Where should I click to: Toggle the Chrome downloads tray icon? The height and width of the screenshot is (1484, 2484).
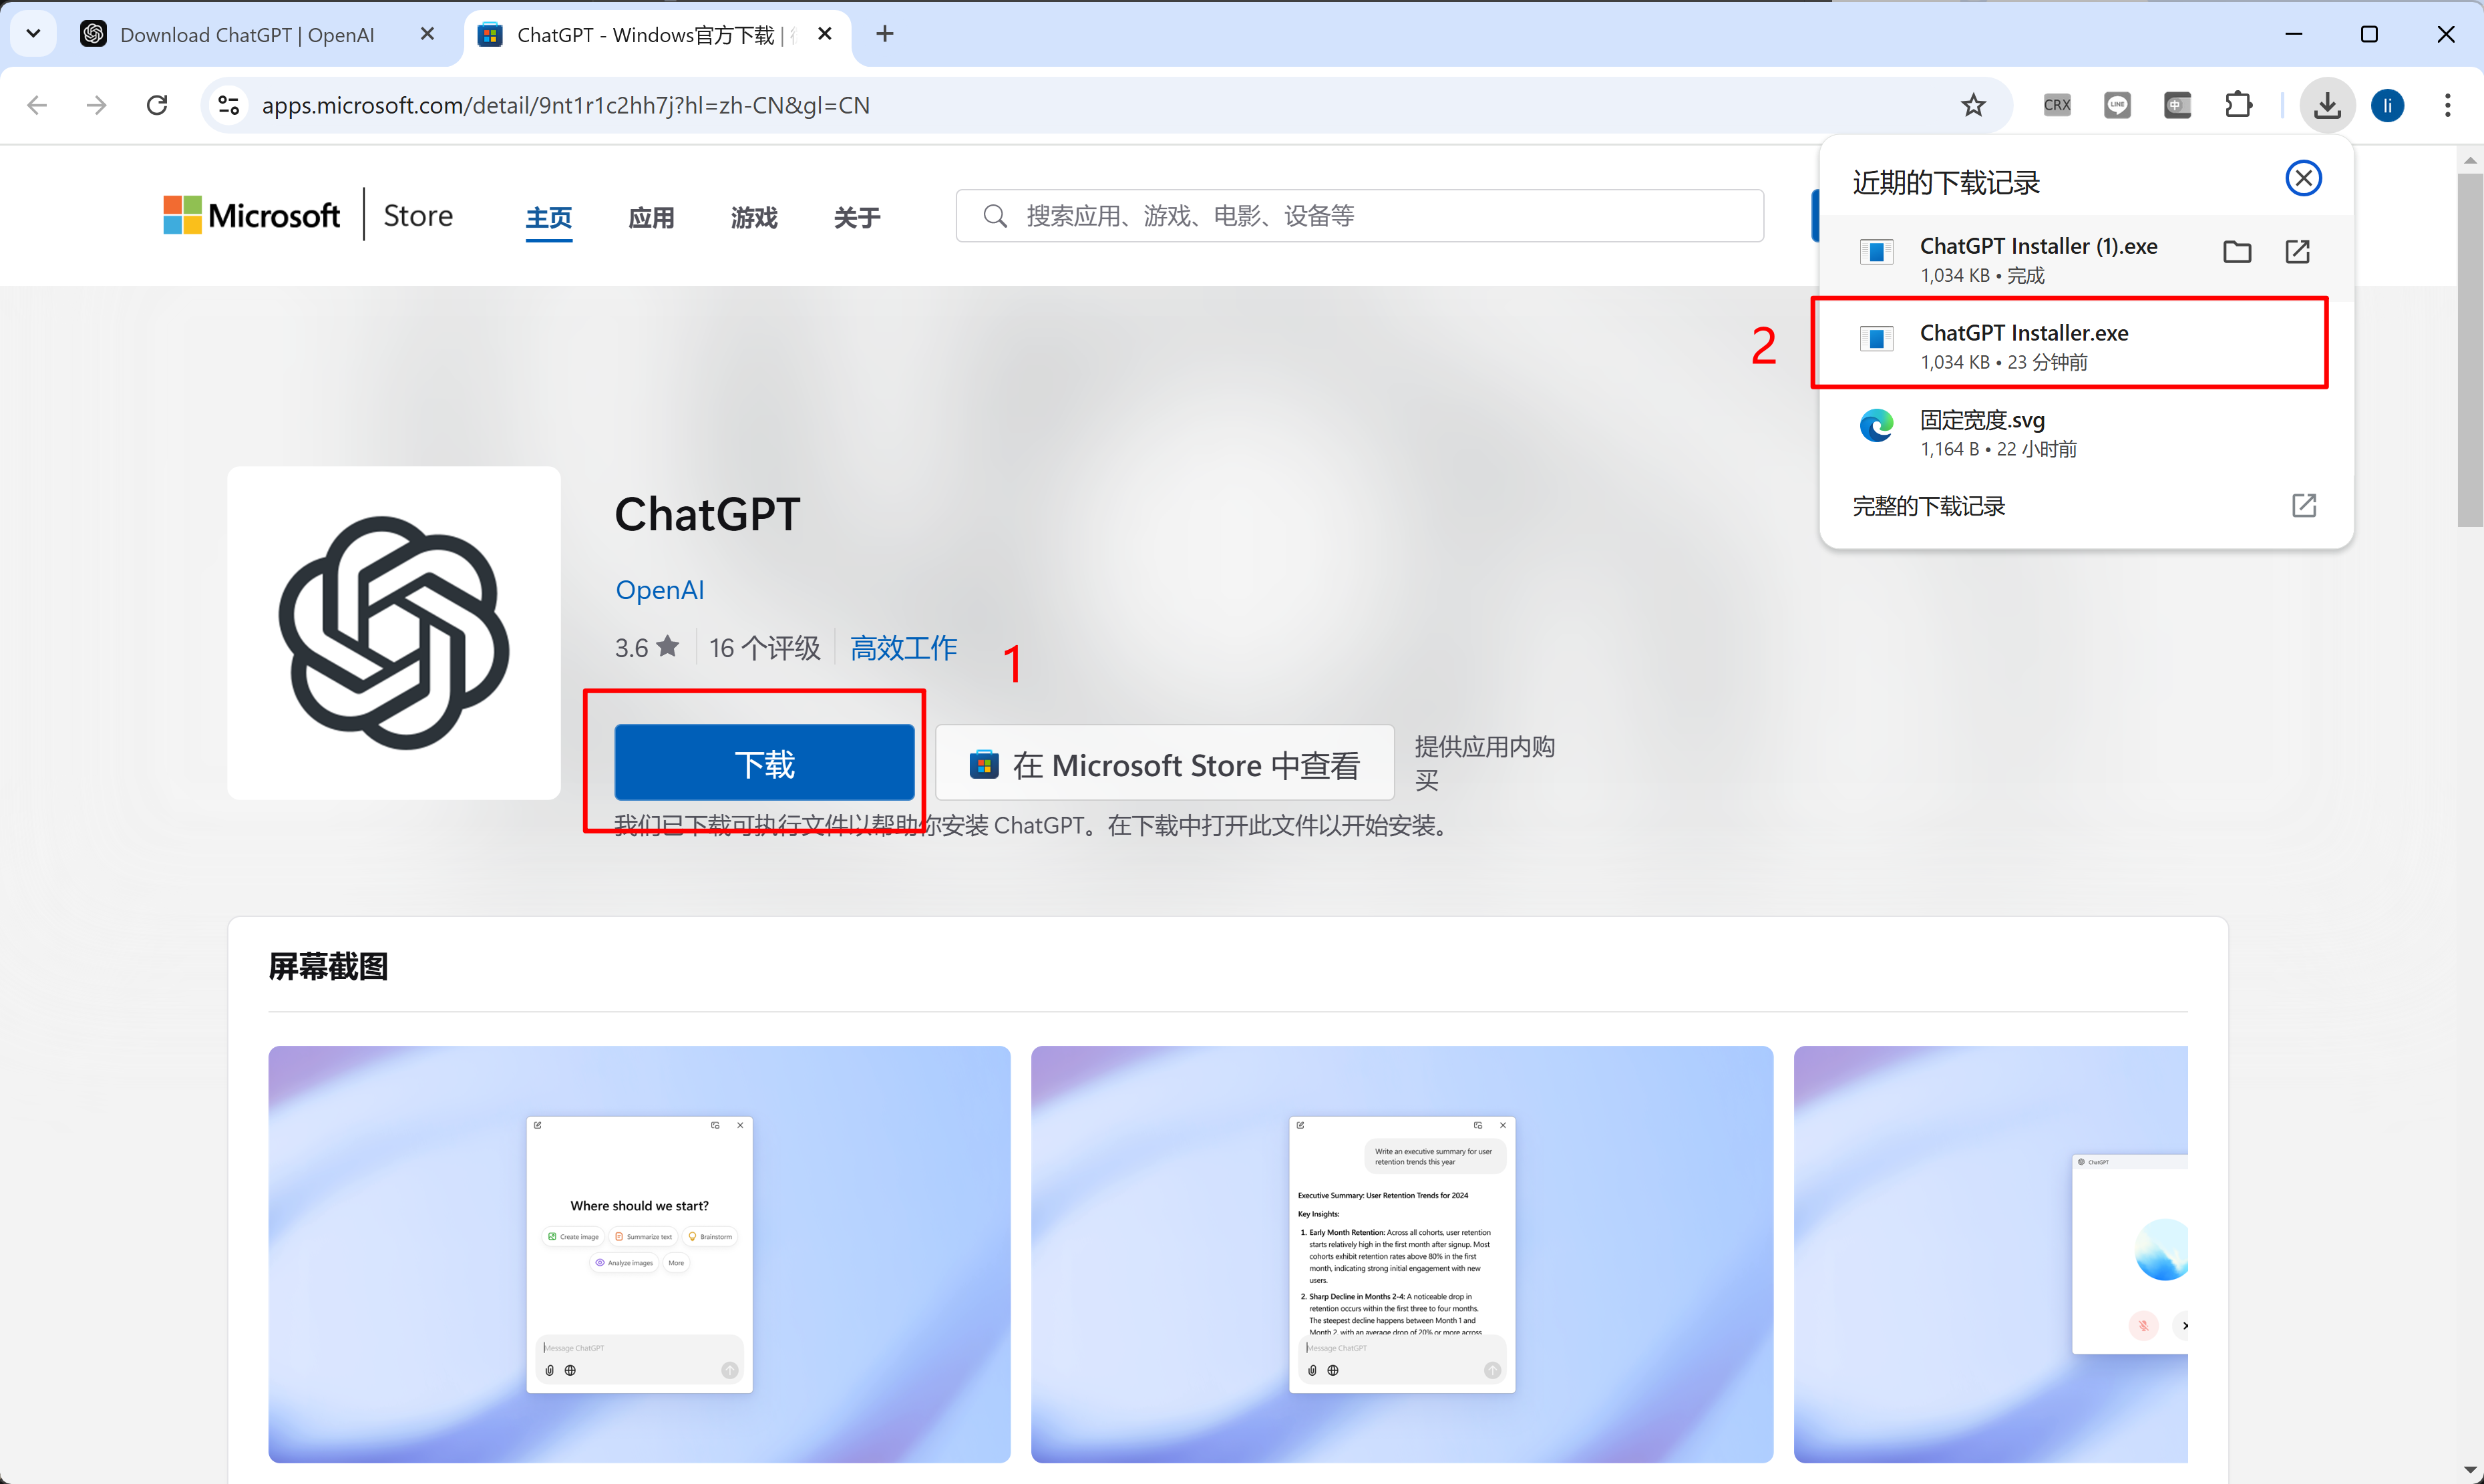point(2327,105)
